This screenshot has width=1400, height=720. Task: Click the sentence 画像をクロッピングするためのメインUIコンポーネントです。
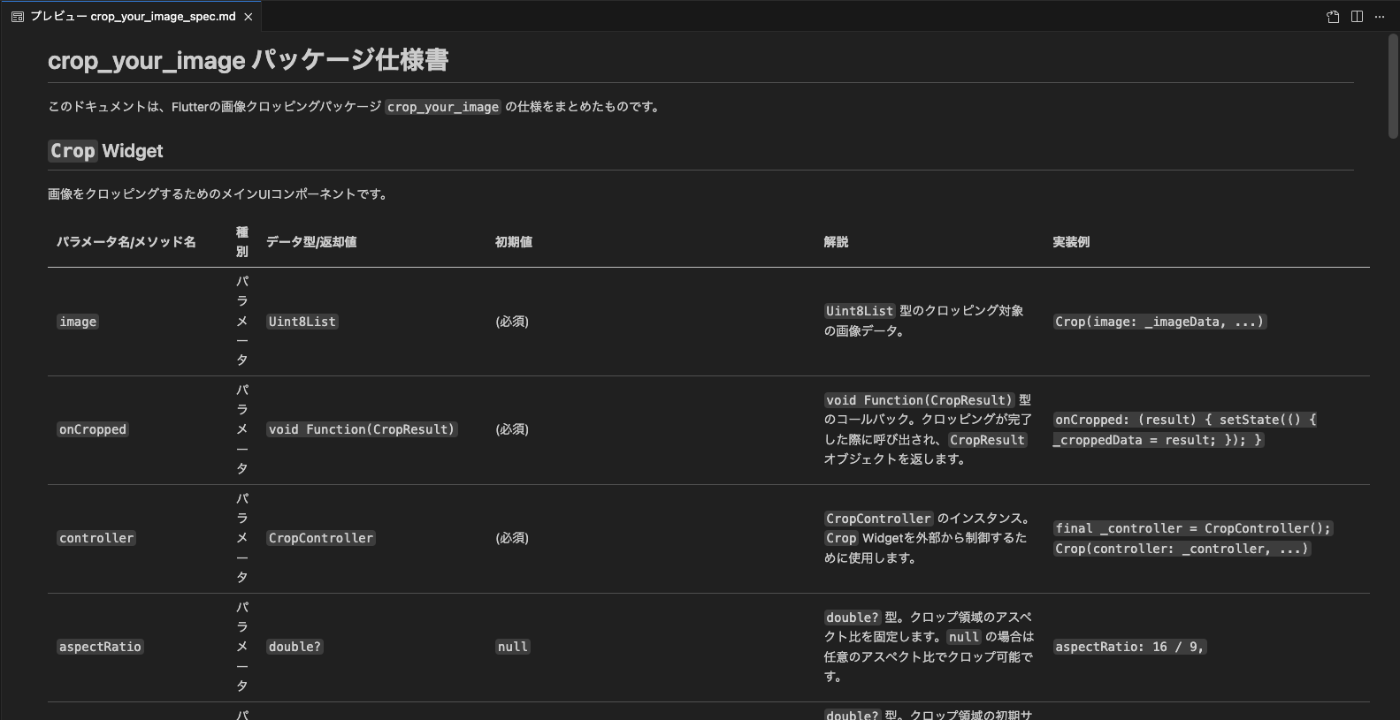(x=218, y=194)
